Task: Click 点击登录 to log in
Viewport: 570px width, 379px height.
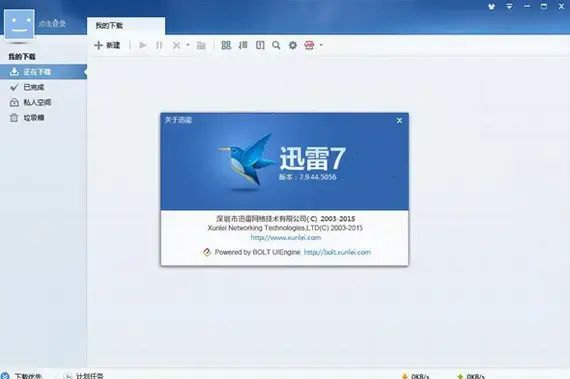Action: click(52, 24)
